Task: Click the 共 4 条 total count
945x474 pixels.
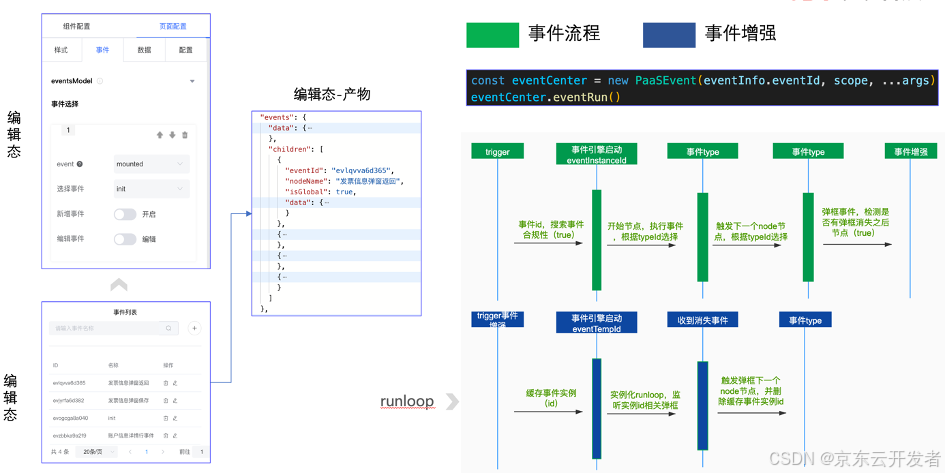Action: pyautogui.click(x=60, y=452)
